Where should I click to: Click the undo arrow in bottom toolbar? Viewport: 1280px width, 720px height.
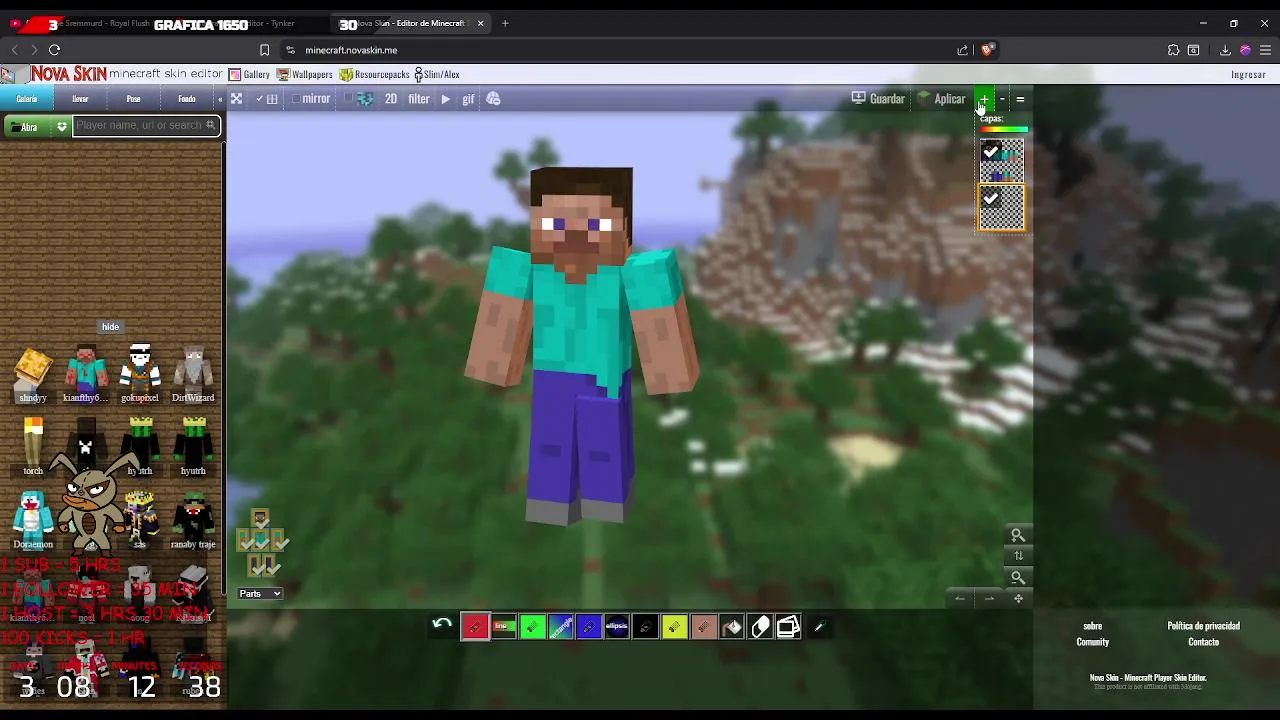tap(442, 626)
